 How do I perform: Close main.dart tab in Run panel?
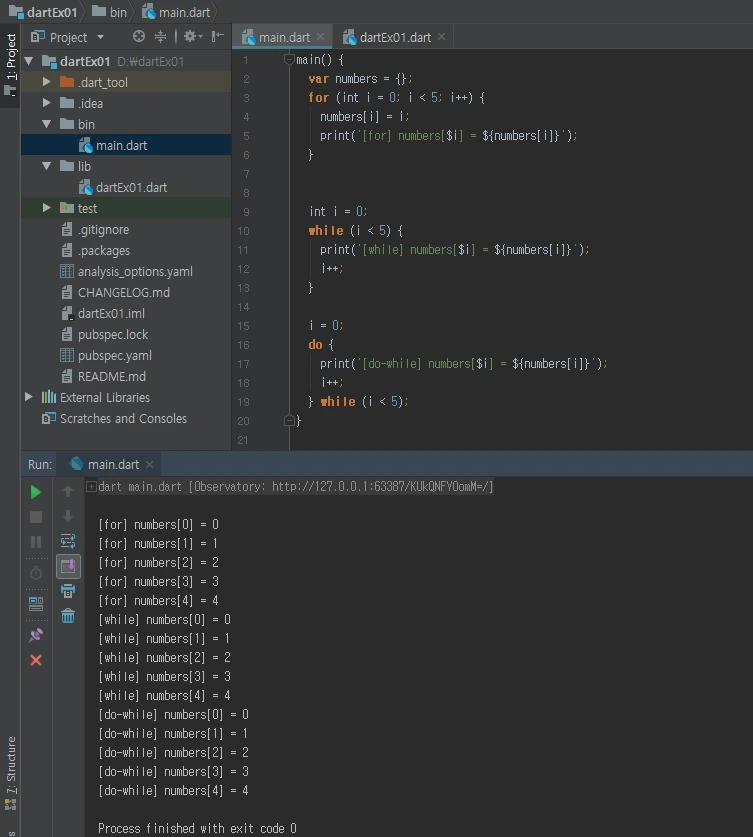click(x=149, y=464)
